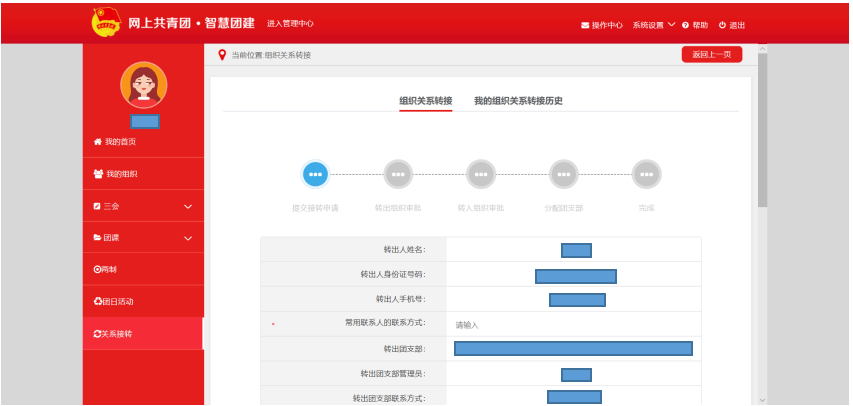Open 操作中心 envelope icon link

coord(585,25)
